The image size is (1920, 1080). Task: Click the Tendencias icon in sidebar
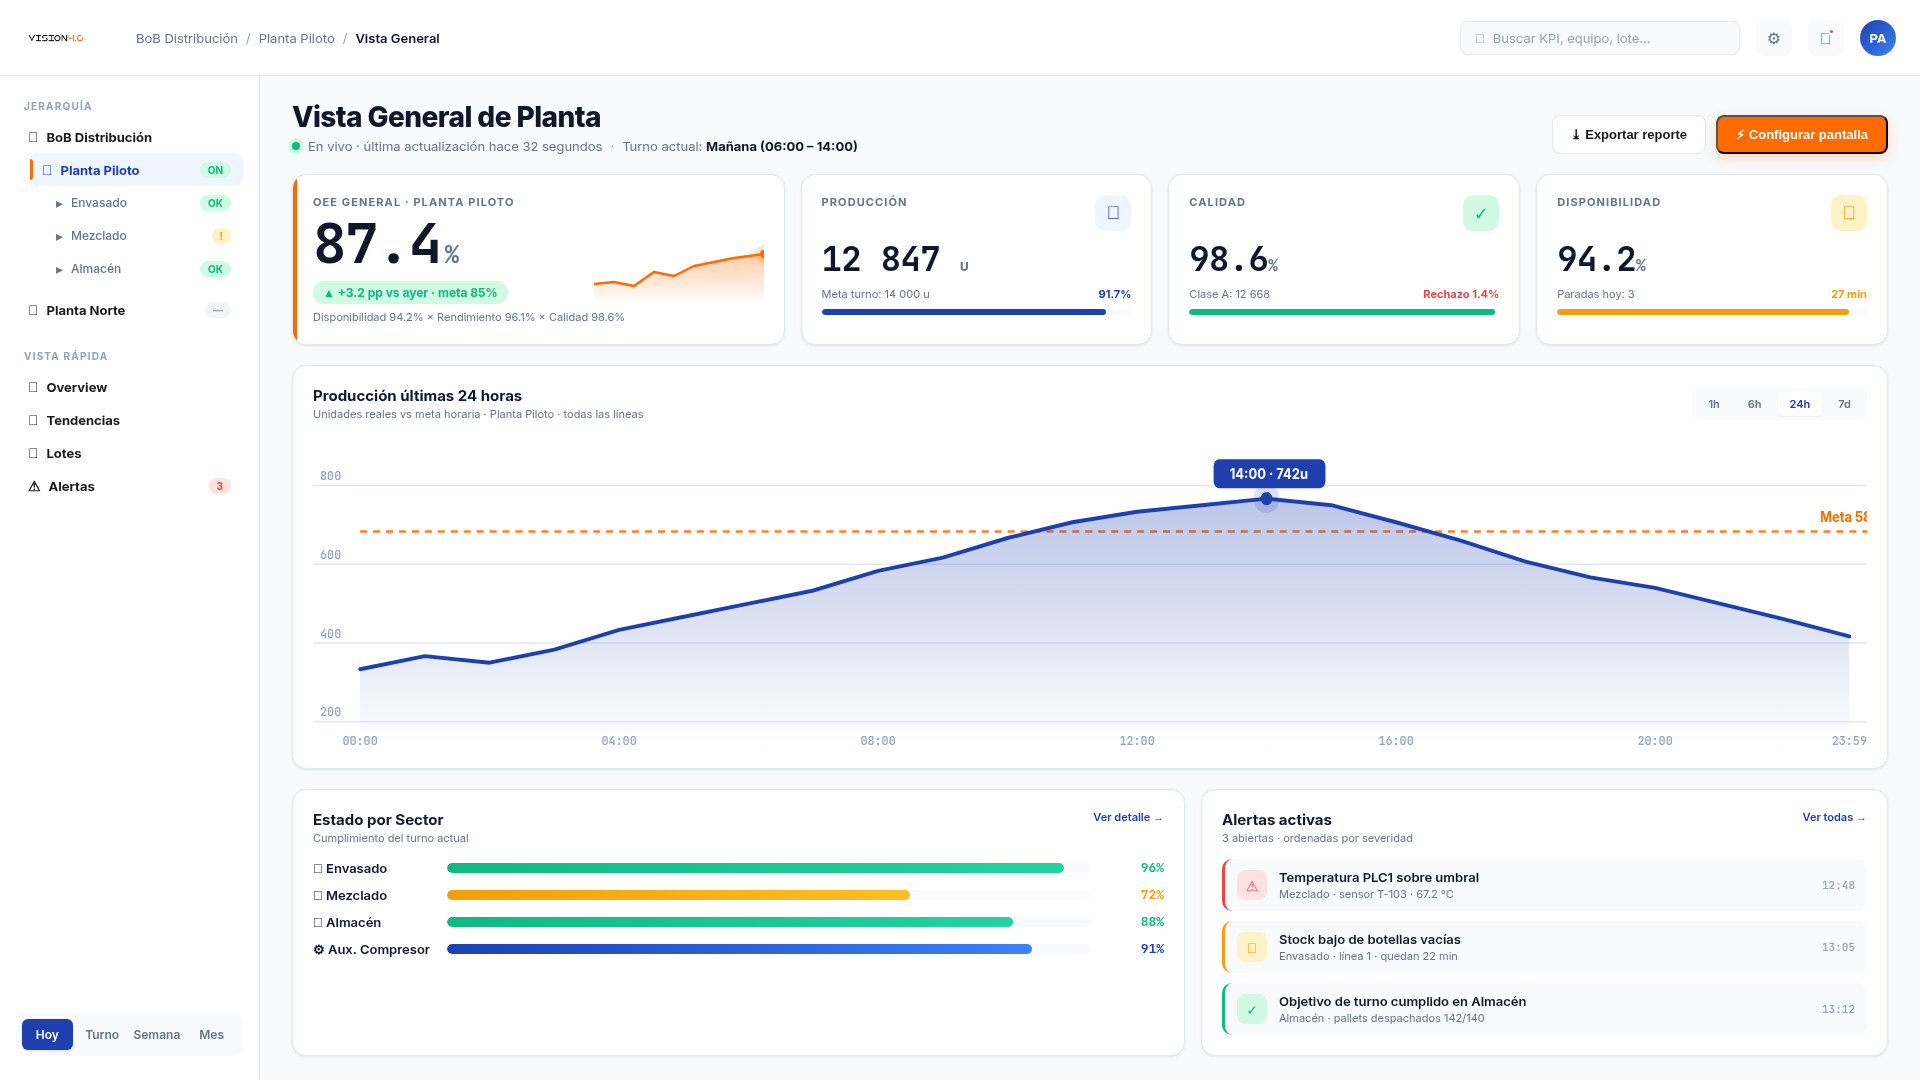pyautogui.click(x=34, y=420)
